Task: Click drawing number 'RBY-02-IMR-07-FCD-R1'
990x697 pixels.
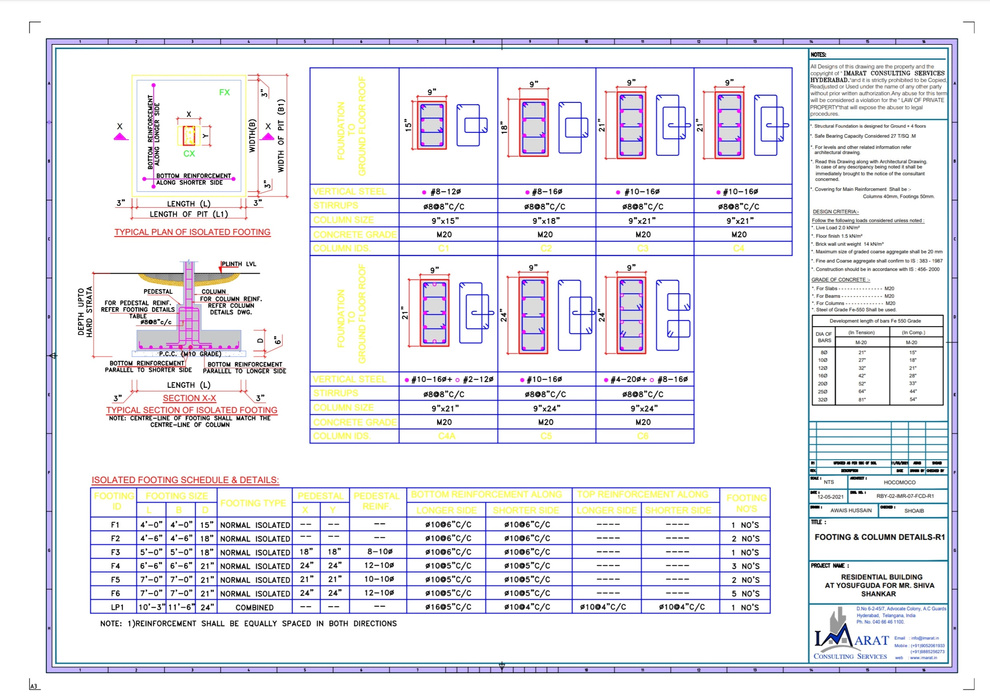Action: (905, 496)
